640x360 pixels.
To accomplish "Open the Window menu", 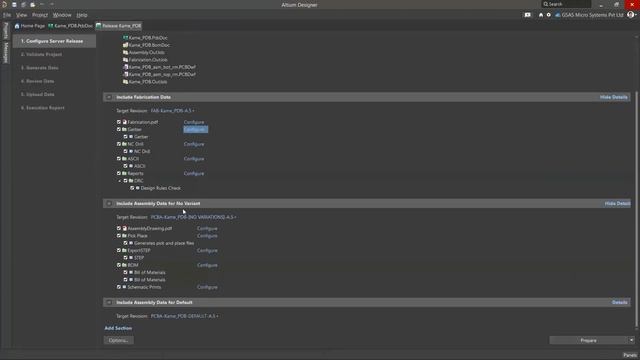I will 62,15.
